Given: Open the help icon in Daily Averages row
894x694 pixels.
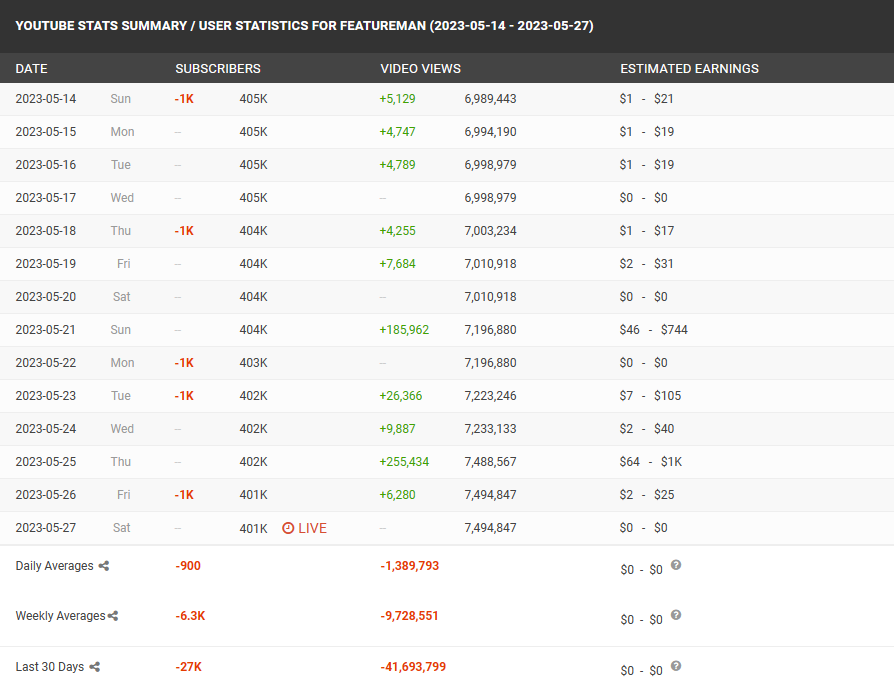Looking at the screenshot, I should [676, 565].
